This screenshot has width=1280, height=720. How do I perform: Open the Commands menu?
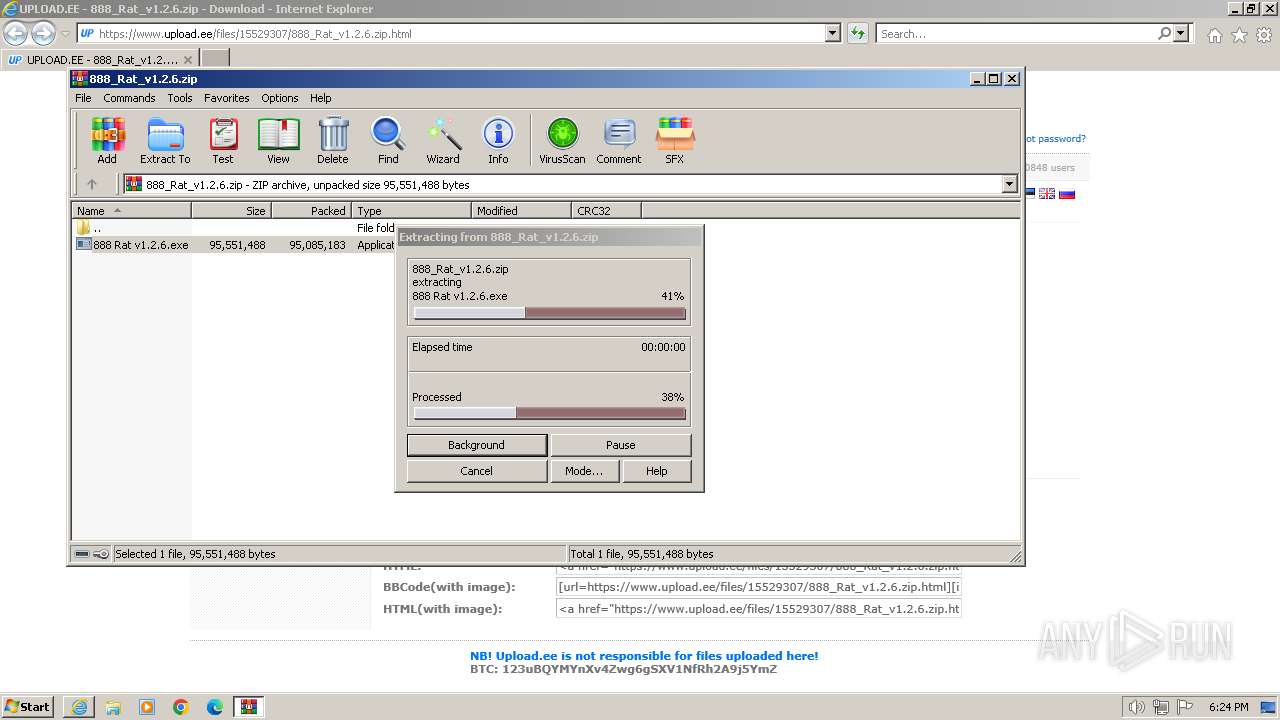coord(129,98)
